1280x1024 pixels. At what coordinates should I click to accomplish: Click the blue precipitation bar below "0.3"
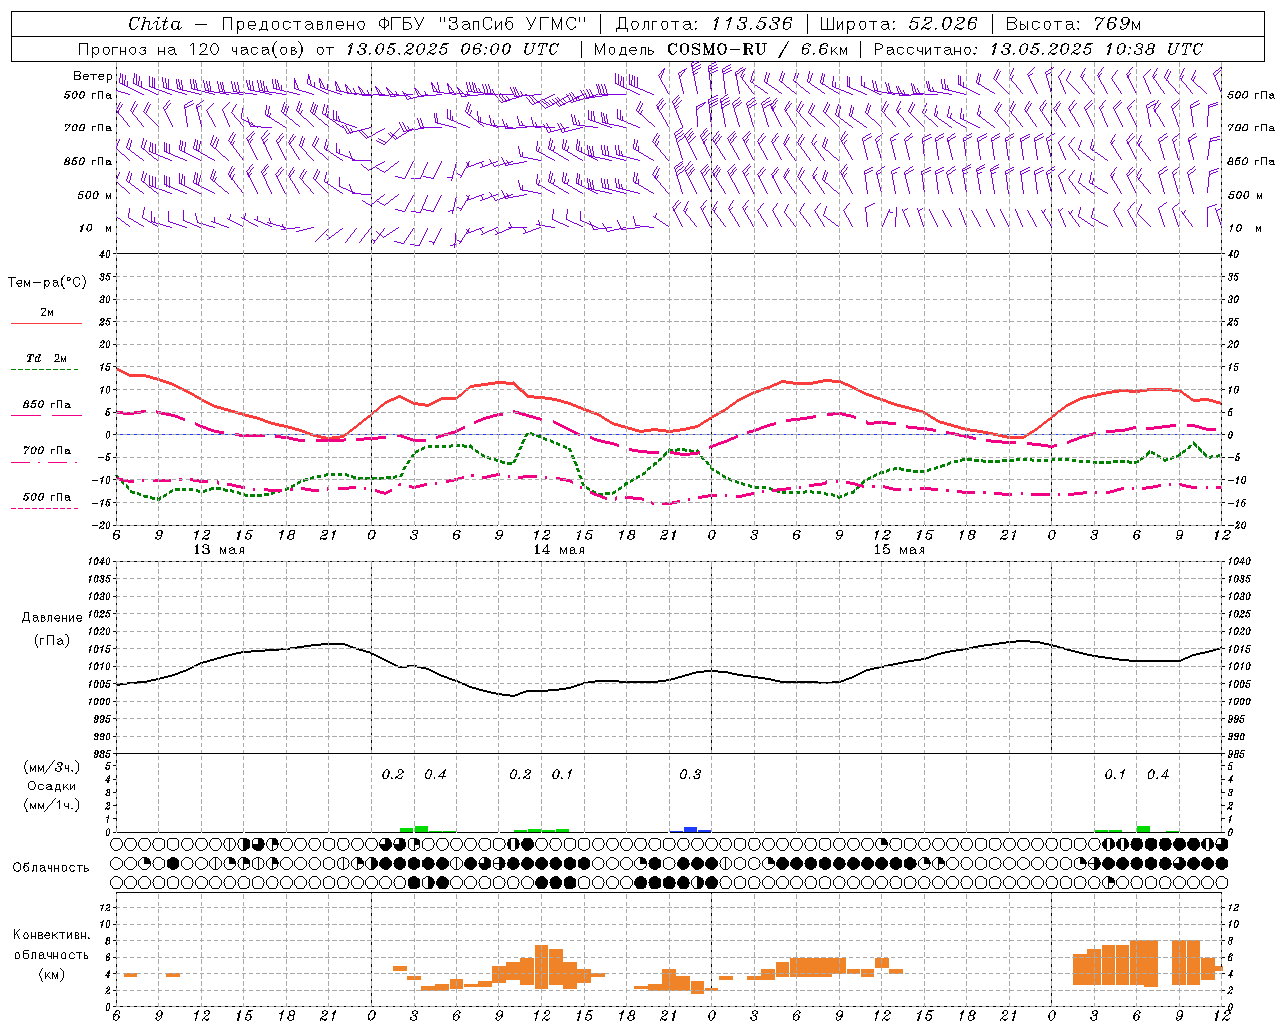point(690,829)
